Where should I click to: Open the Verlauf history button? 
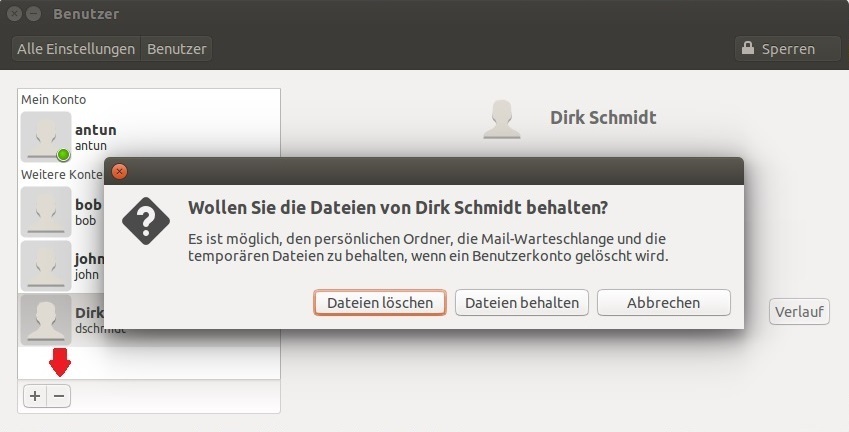point(799,312)
